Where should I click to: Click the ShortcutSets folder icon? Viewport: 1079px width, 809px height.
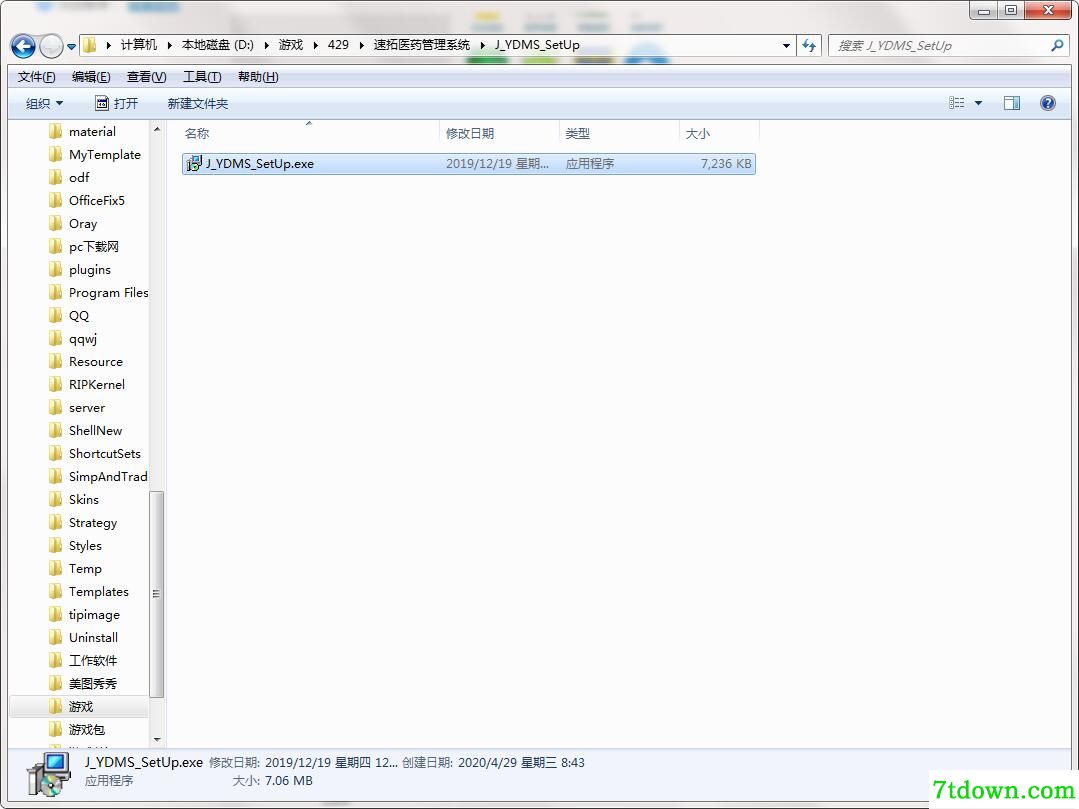coord(56,454)
